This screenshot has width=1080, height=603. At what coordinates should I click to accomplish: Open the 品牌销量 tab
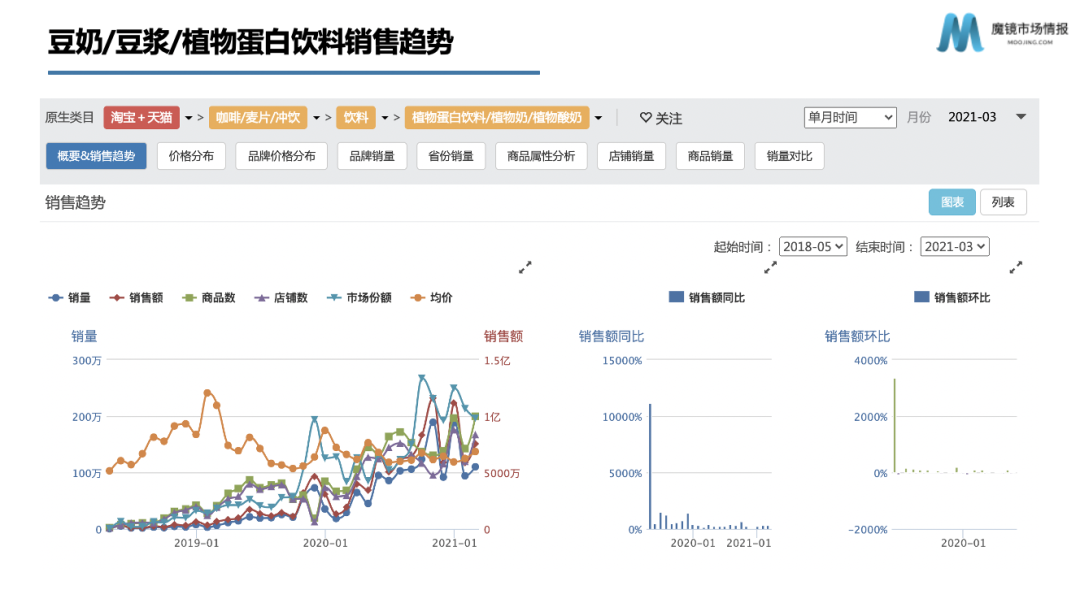click(372, 156)
